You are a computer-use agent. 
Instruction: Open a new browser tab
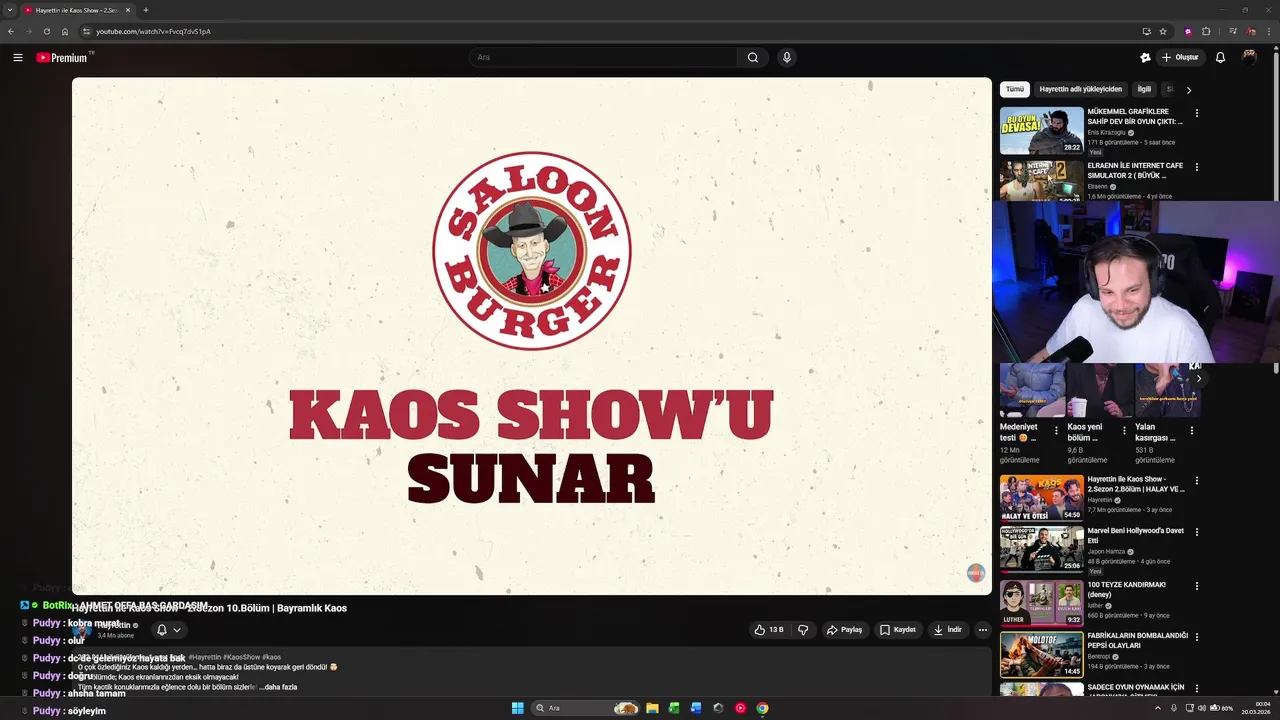[x=146, y=10]
